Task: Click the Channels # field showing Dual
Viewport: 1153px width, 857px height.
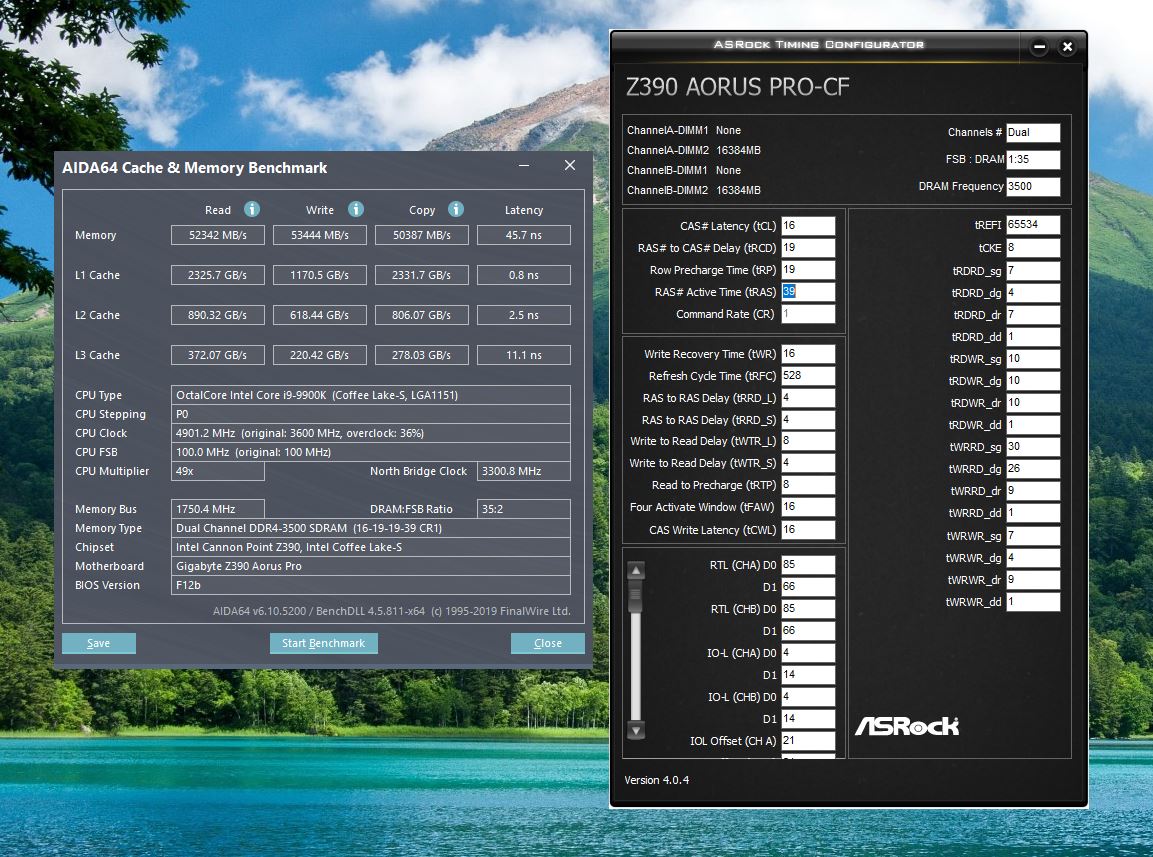Action: tap(1033, 132)
